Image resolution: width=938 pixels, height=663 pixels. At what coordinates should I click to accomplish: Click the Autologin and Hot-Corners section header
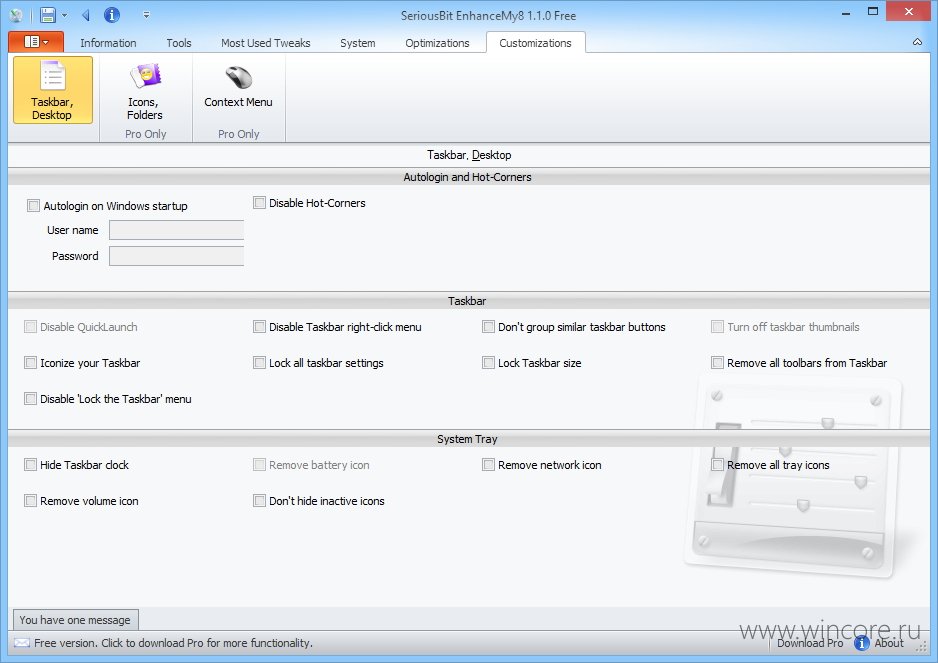(x=467, y=177)
